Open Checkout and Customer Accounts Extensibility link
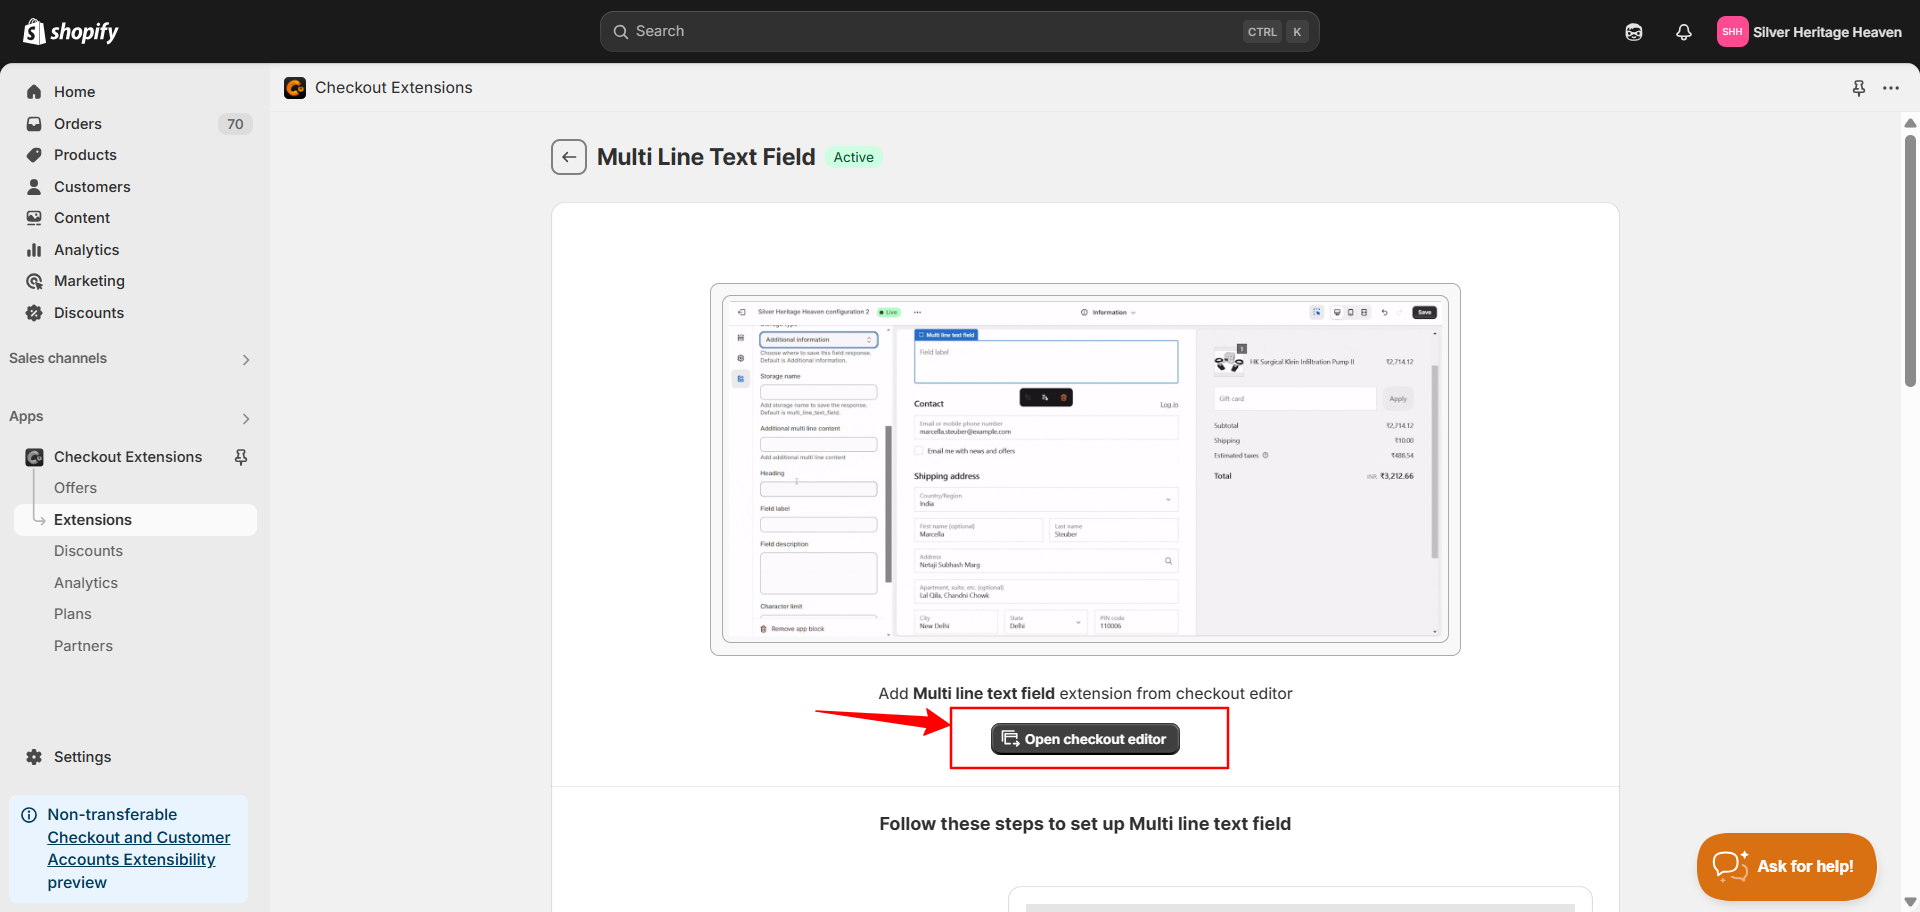This screenshot has width=1920, height=912. coord(139,849)
